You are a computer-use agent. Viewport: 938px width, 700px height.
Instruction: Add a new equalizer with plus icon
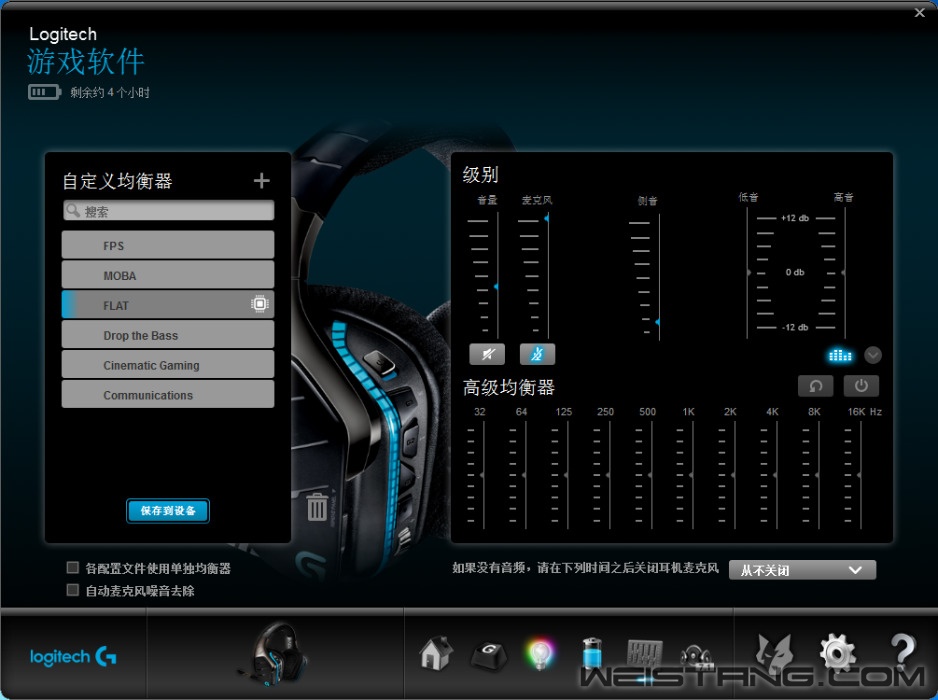tap(261, 180)
